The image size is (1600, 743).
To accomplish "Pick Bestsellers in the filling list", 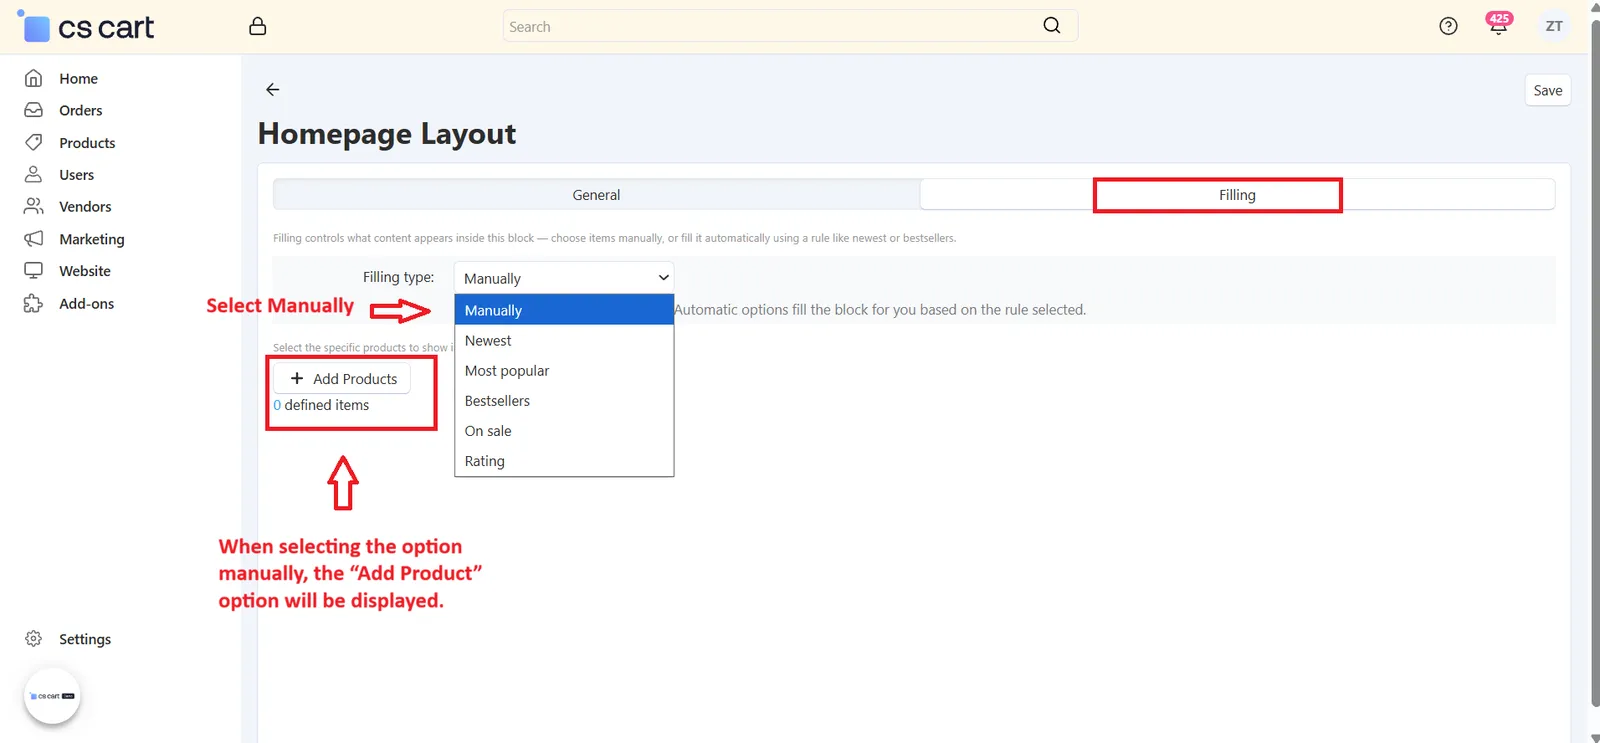I will click(564, 401).
